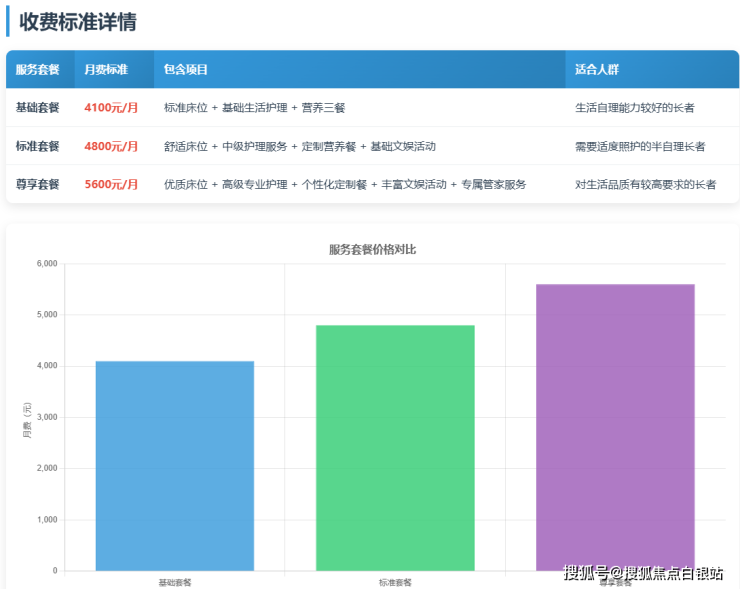This screenshot has width=740, height=589.
Task: Select the 包含项目 column header
Action: pos(186,70)
